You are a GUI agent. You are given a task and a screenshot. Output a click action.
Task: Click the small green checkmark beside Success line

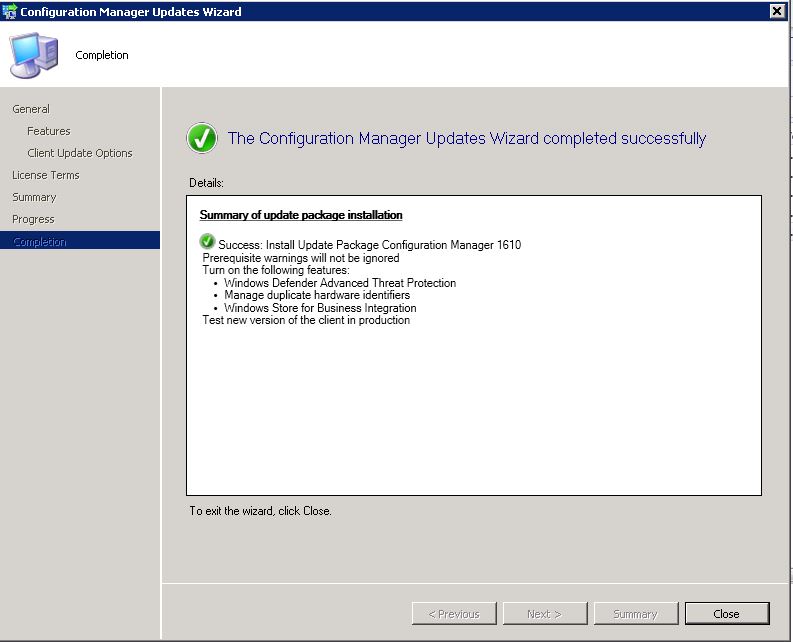[207, 241]
